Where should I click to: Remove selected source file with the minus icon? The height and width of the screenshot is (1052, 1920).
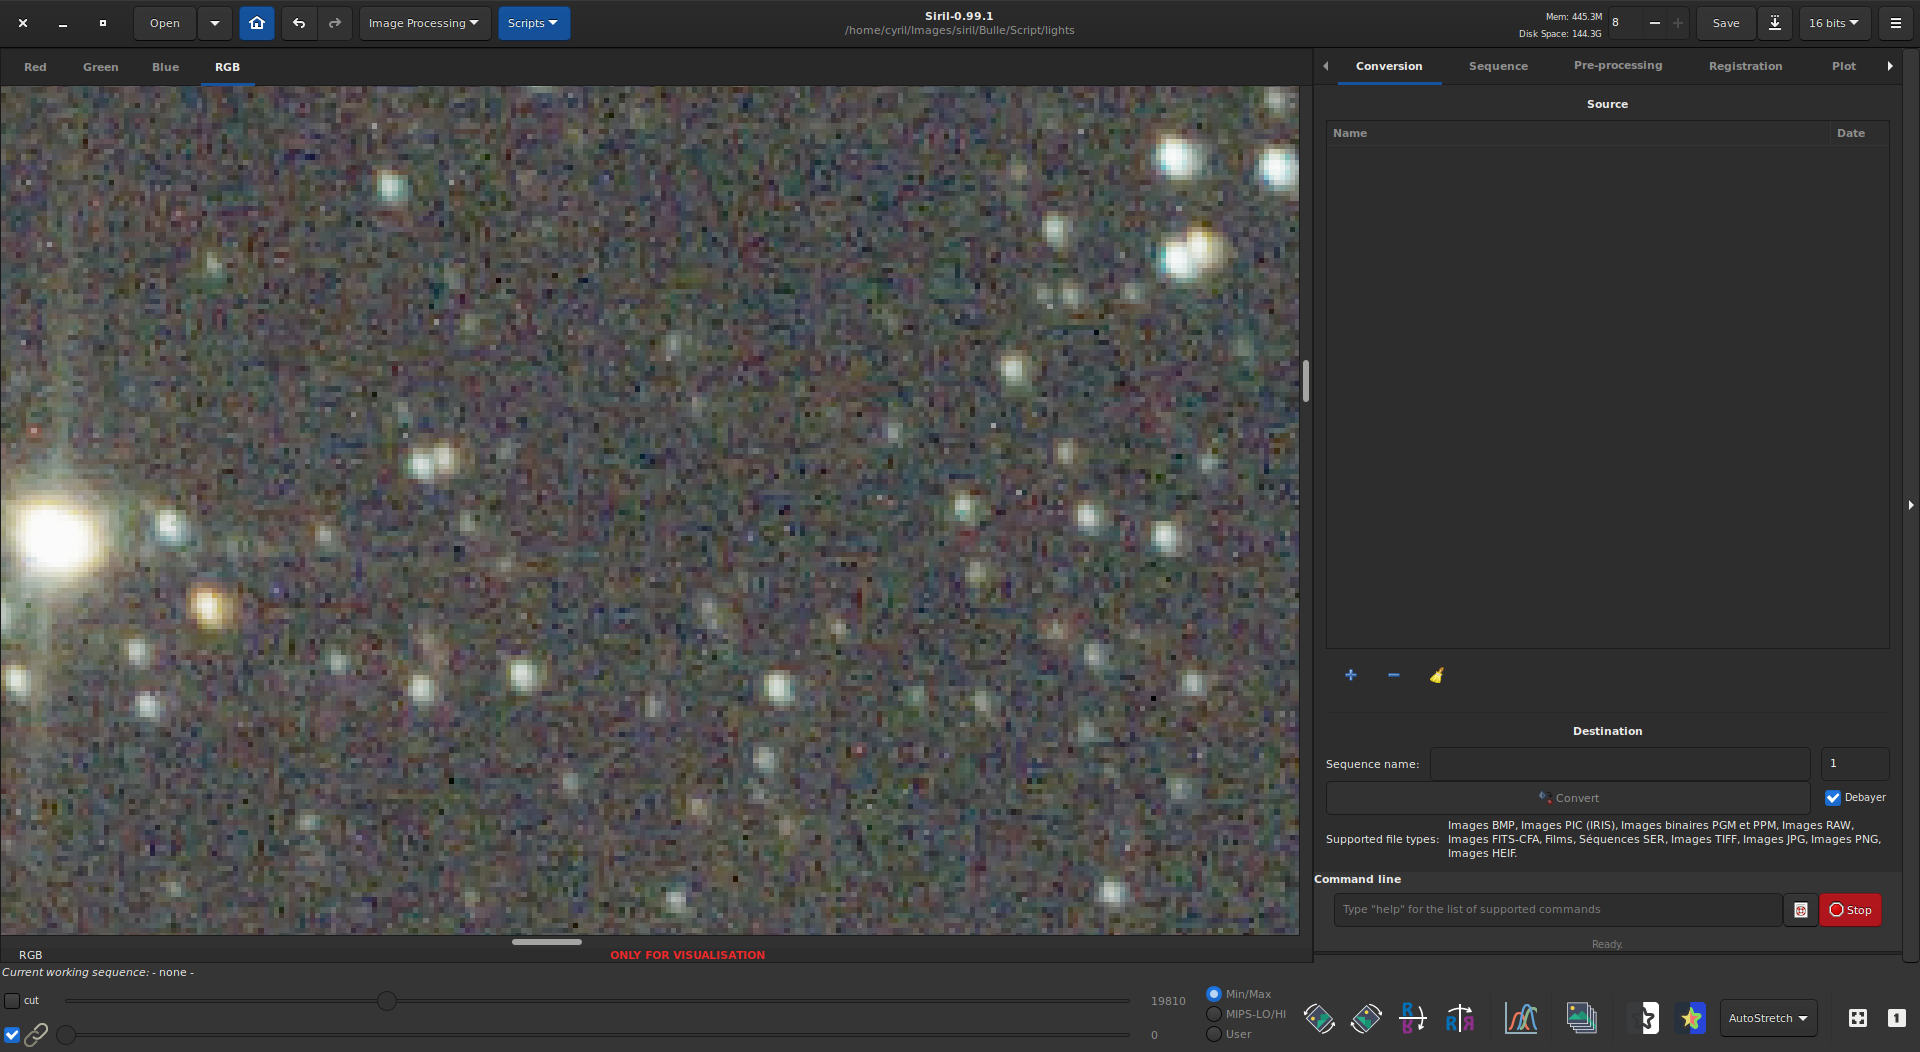coord(1394,675)
